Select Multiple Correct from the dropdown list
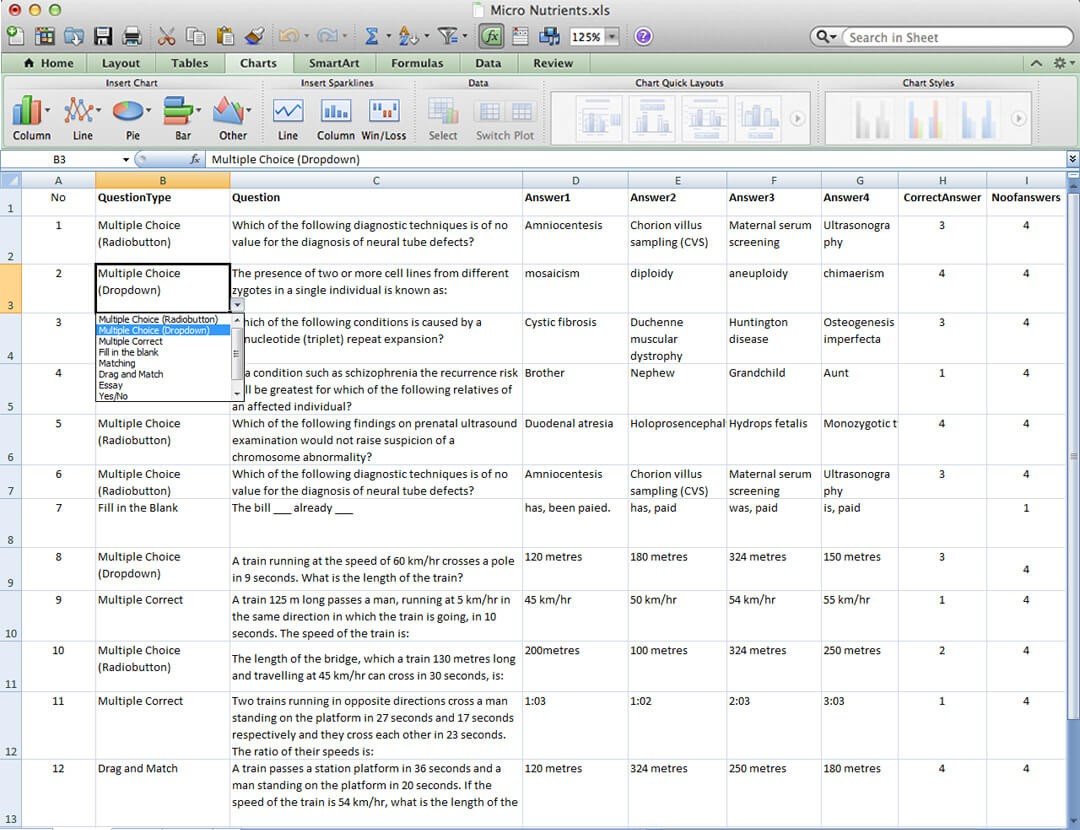The height and width of the screenshot is (830, 1080). [x=130, y=341]
